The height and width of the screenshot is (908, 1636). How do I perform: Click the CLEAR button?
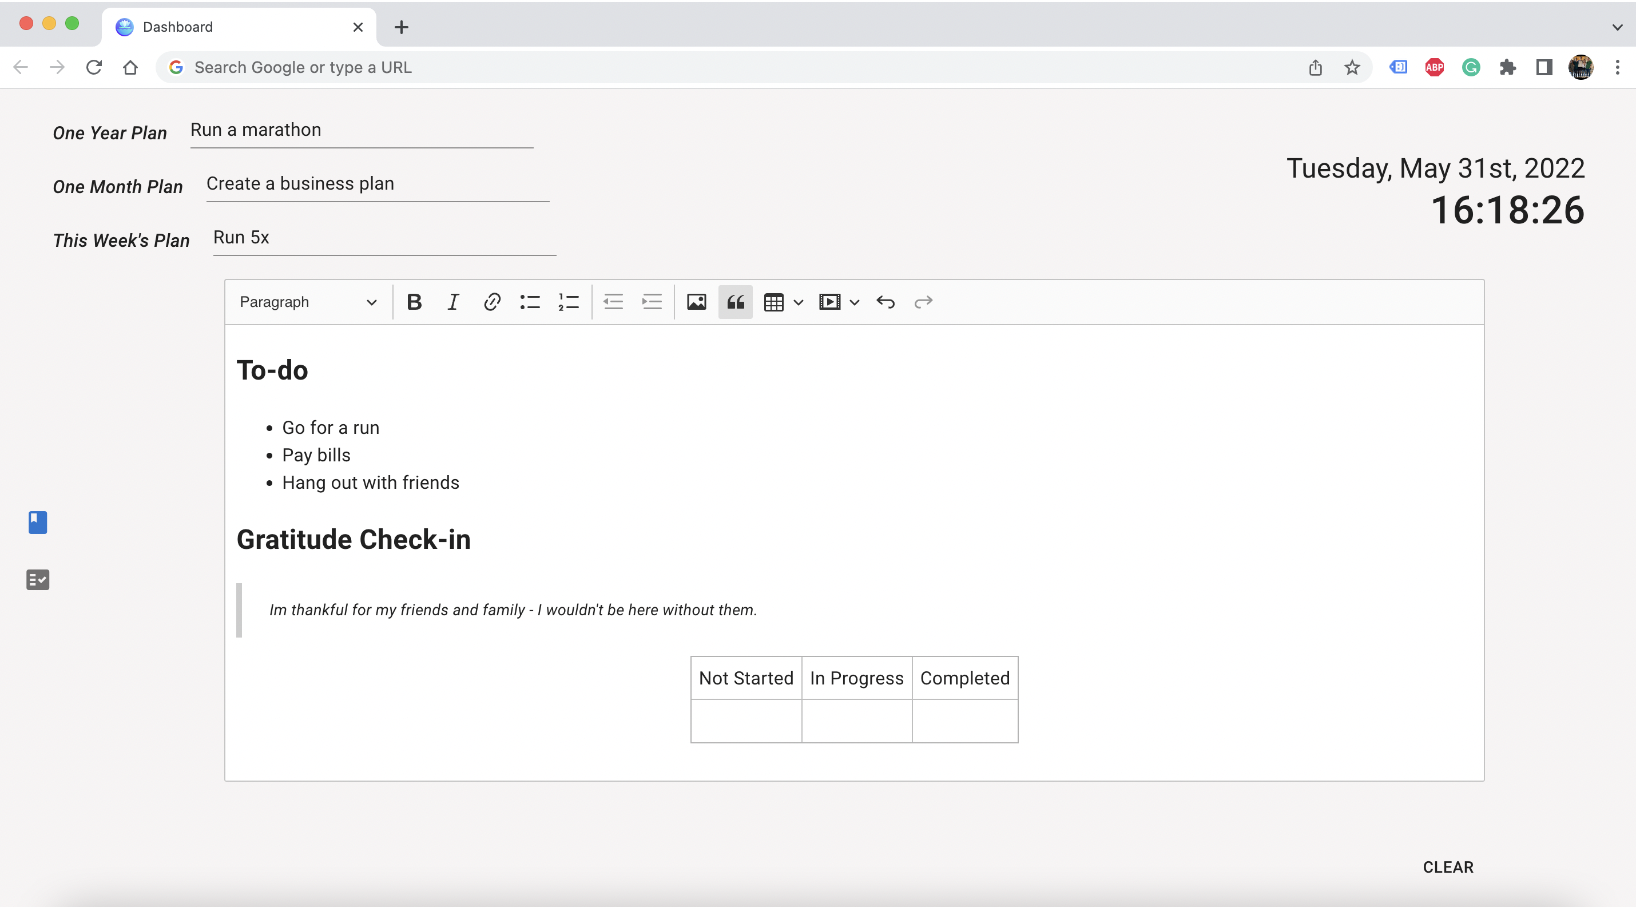tap(1448, 867)
